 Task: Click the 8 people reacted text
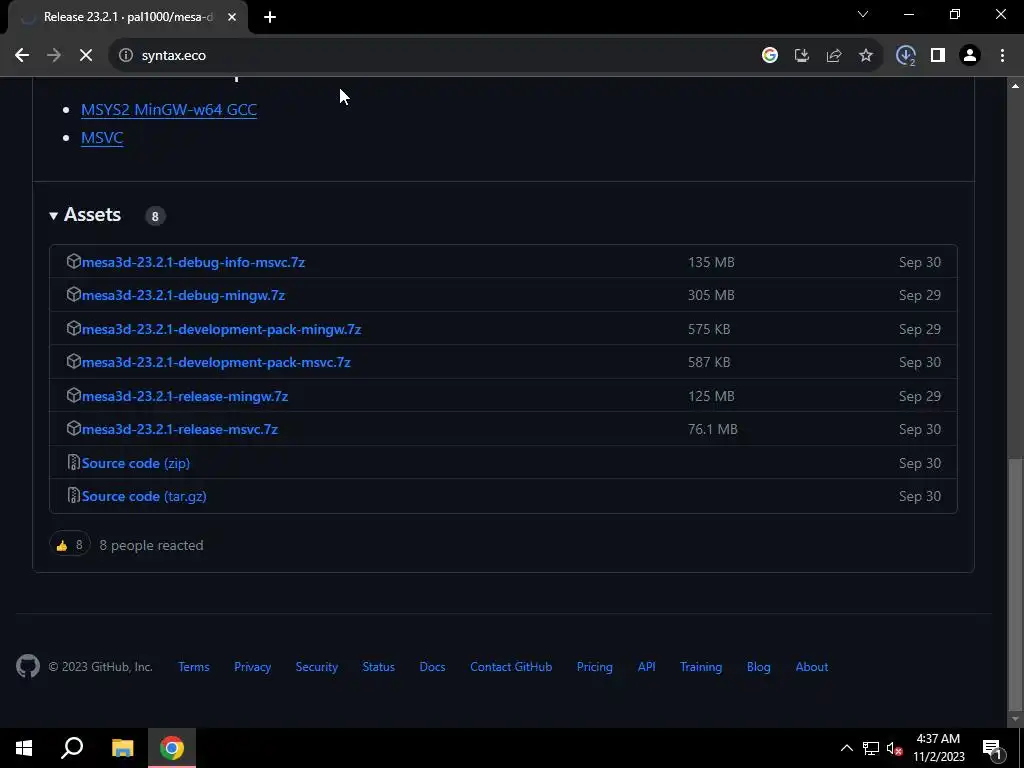click(x=152, y=545)
